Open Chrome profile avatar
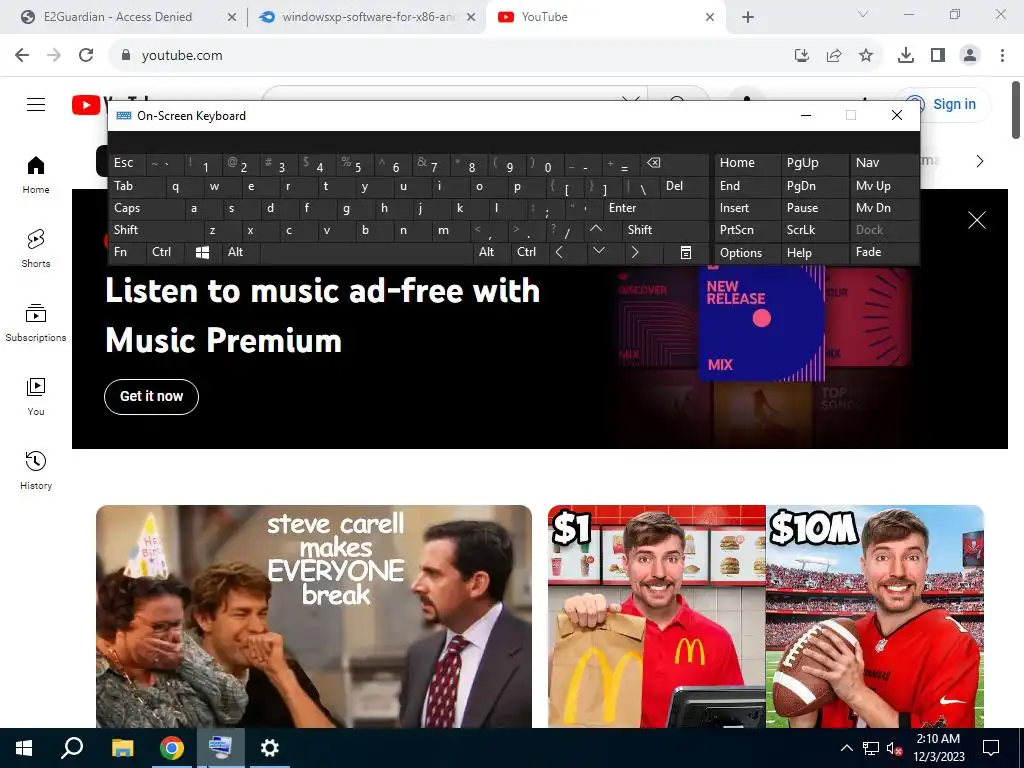Viewport: 1024px width, 768px height. click(970, 56)
